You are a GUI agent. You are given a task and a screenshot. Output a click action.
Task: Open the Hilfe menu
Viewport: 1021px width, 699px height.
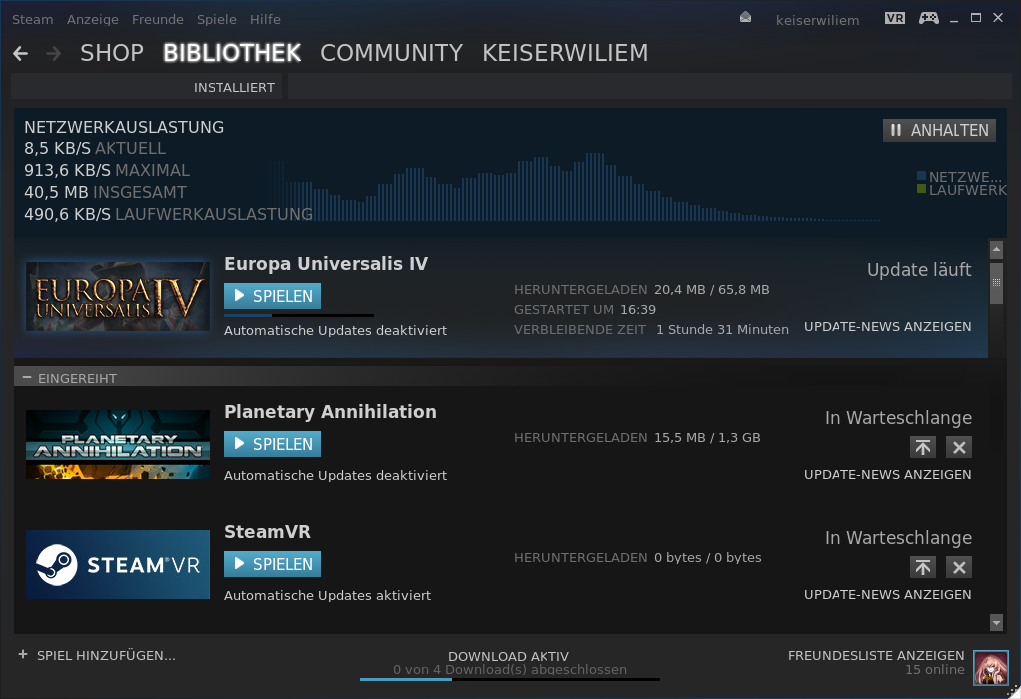(265, 20)
